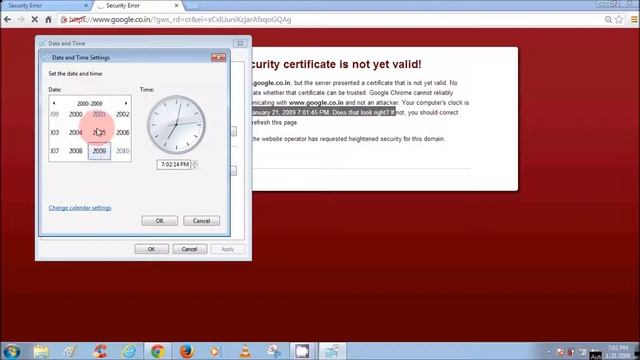Stop loading the page
Image resolution: width=640 pixels, height=360 pixels.
click(35, 20)
